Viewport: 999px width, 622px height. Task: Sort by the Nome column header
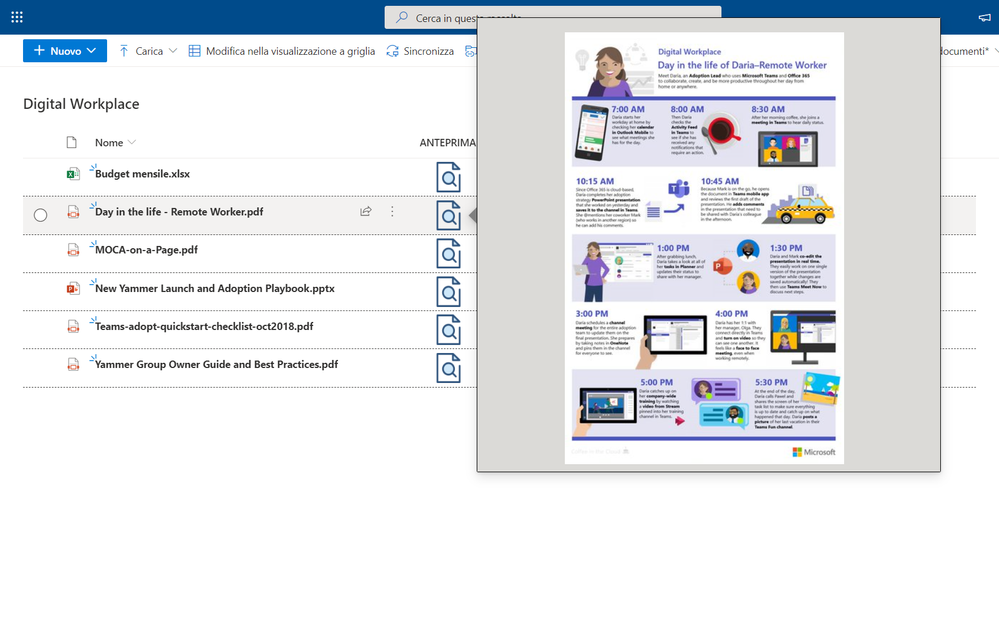click(x=115, y=143)
